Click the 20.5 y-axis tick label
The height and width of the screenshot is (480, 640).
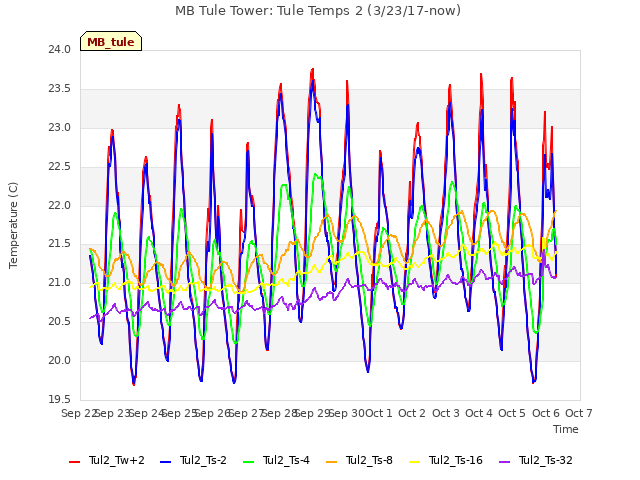coord(60,322)
